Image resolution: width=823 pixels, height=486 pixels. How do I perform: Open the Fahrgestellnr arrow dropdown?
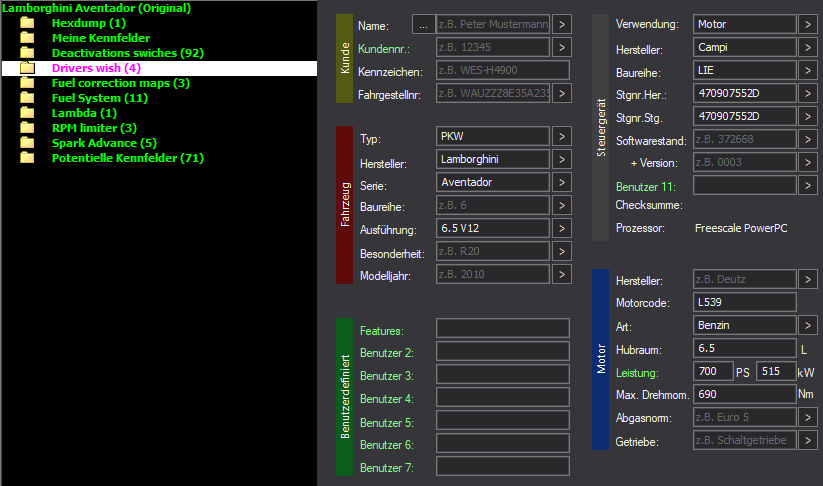point(562,93)
